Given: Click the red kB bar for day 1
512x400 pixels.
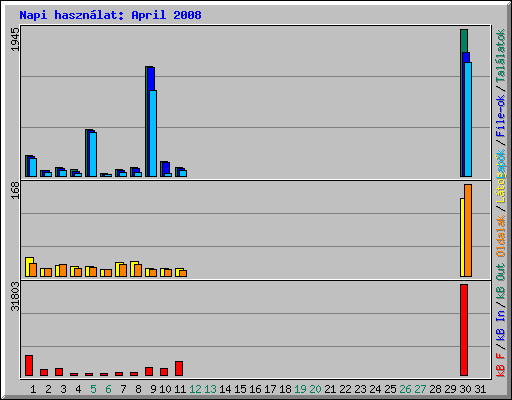Looking at the screenshot, I should [29, 366].
